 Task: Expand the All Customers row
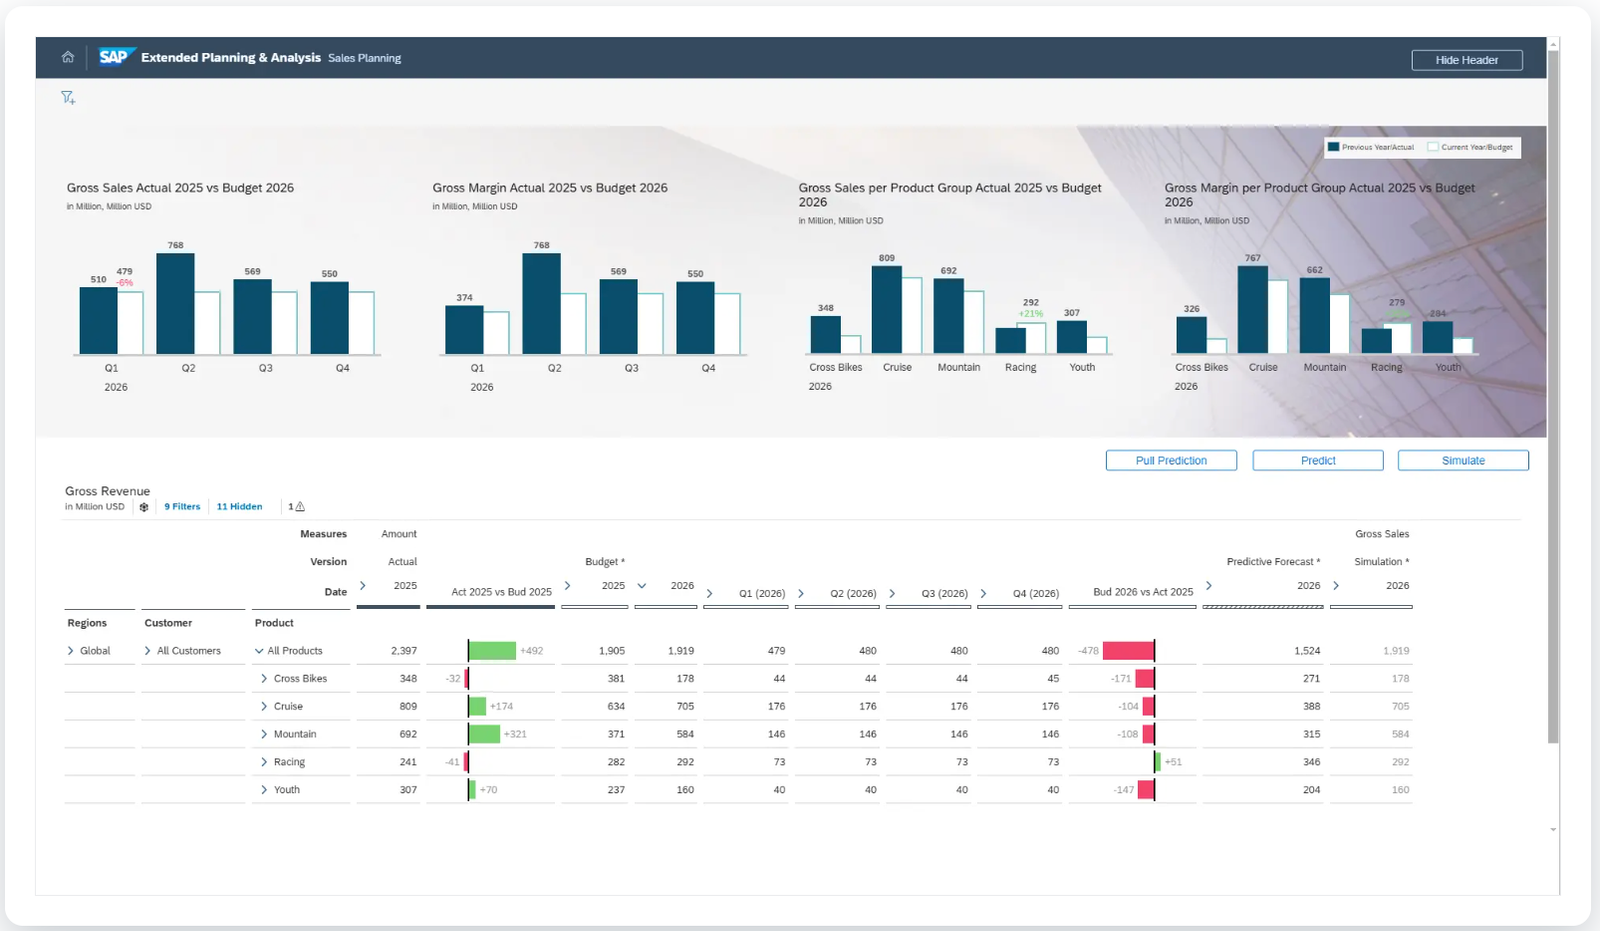(x=148, y=651)
